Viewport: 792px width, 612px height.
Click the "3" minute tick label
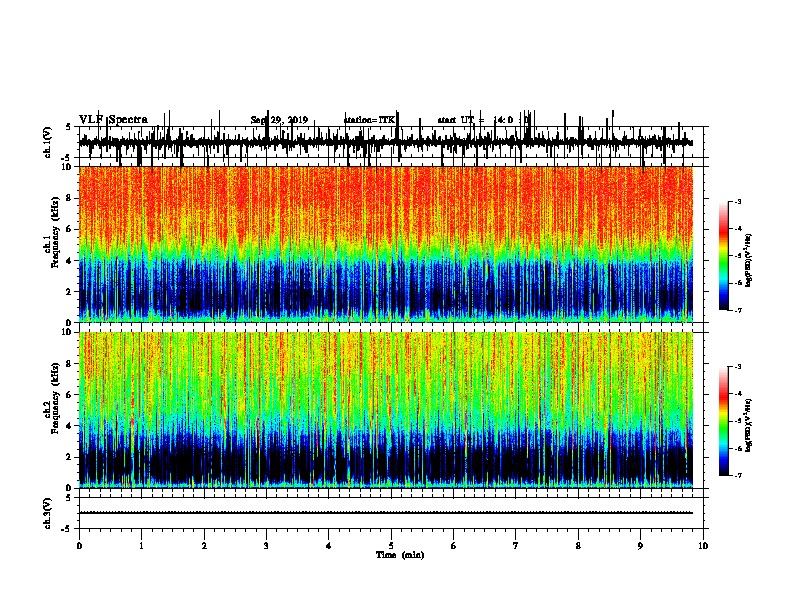click(x=266, y=546)
